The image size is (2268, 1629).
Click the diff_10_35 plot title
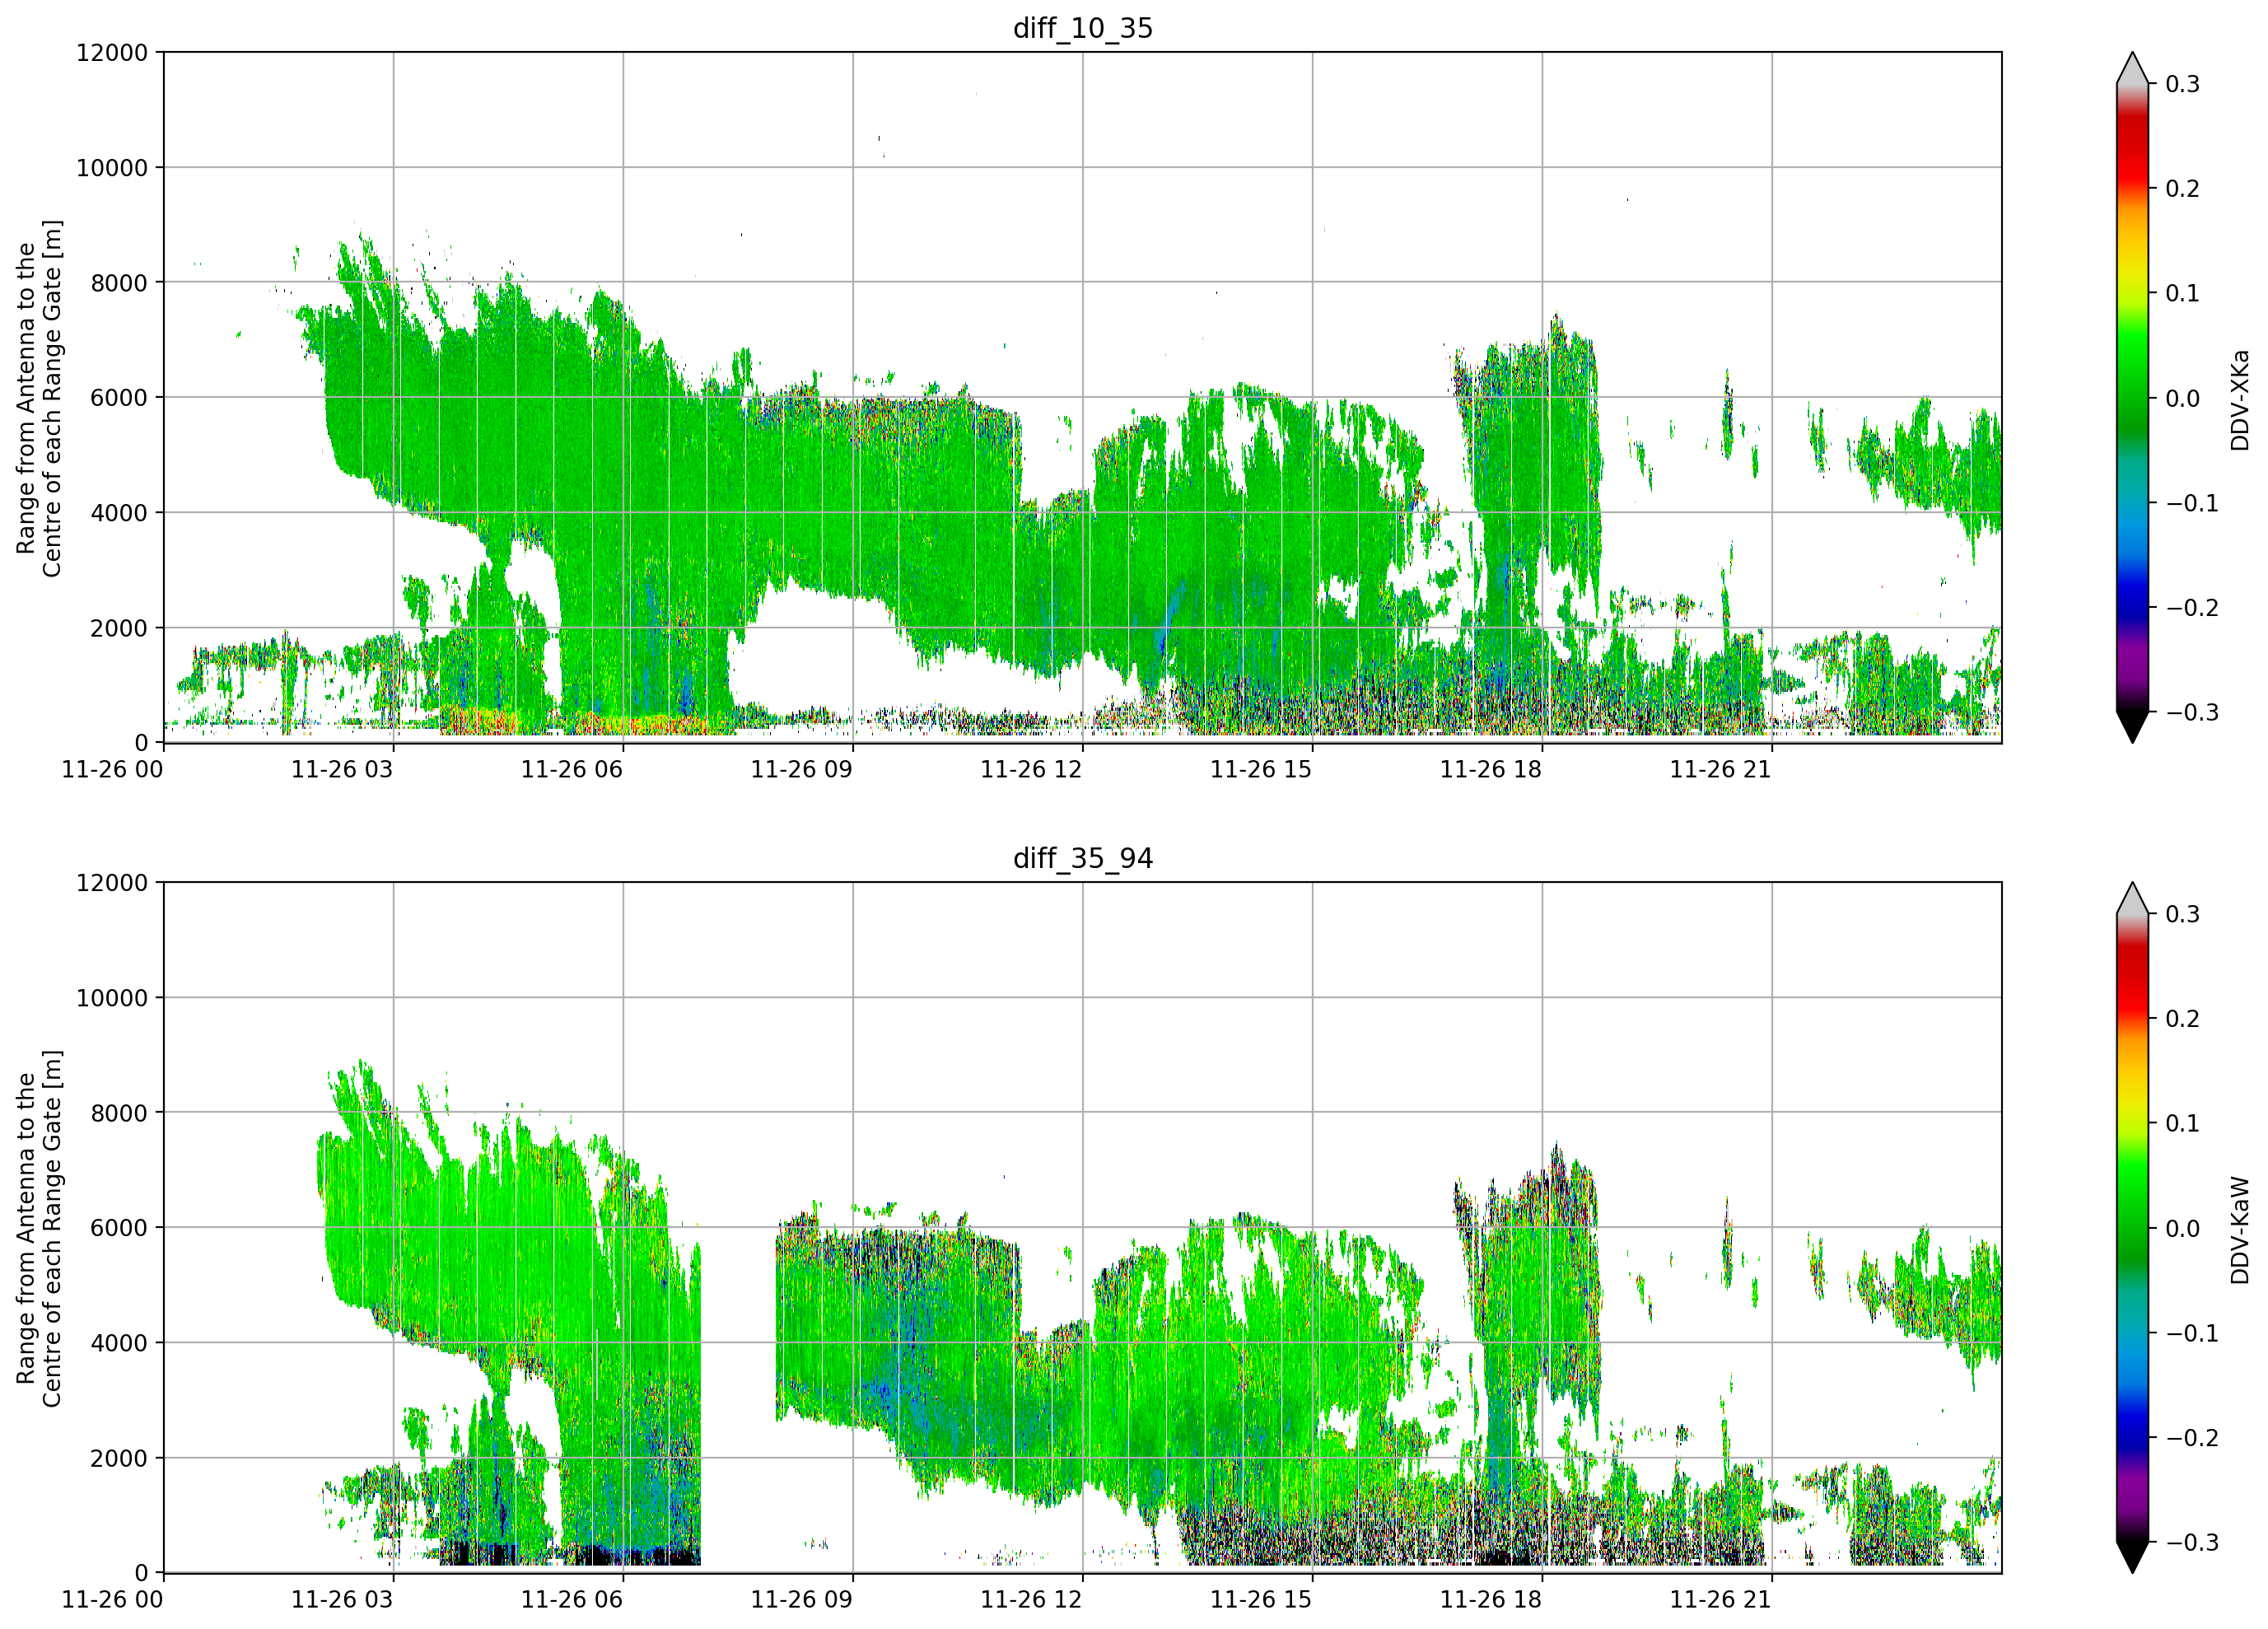click(x=1083, y=28)
